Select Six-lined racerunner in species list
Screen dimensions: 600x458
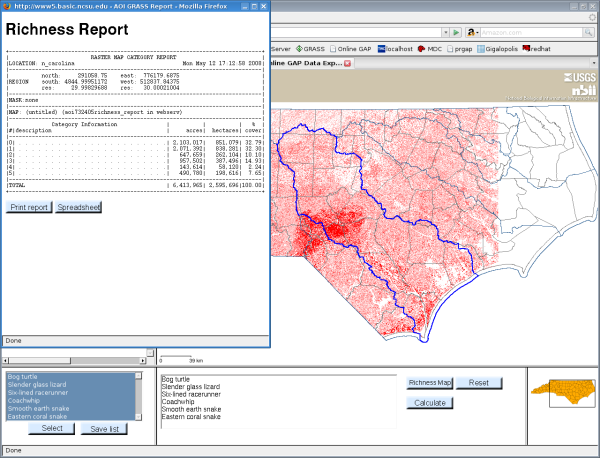70,393
